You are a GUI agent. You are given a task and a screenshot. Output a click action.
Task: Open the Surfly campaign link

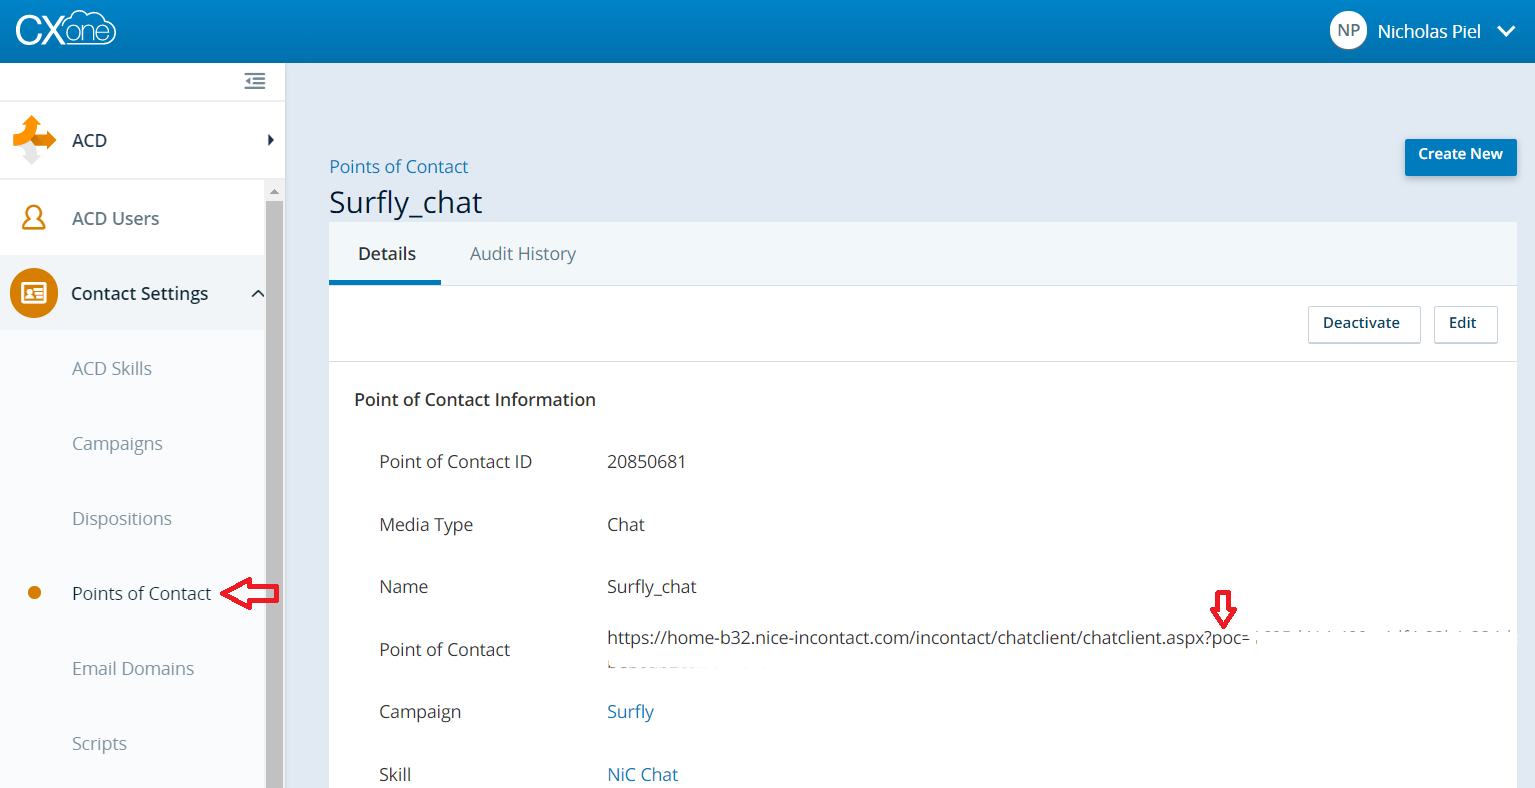click(x=630, y=712)
